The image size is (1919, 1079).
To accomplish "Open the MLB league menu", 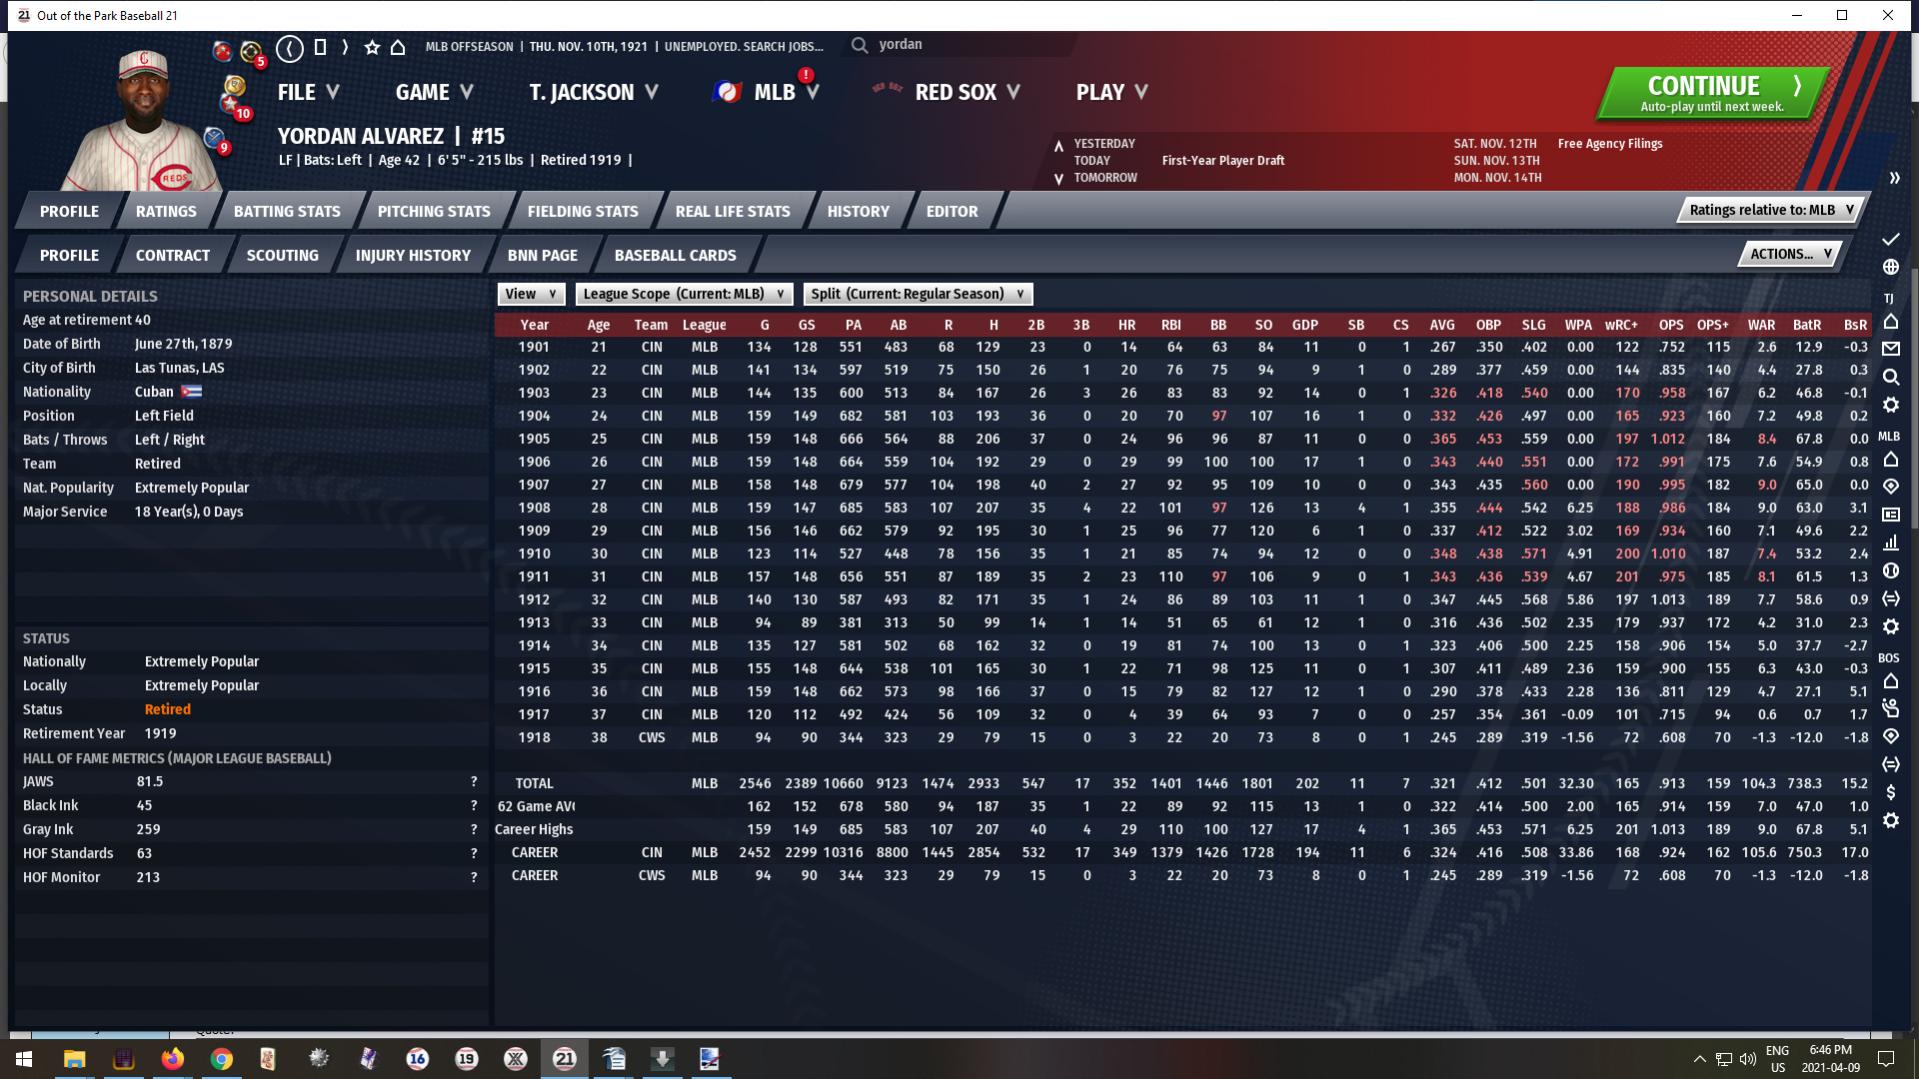I will tap(767, 92).
